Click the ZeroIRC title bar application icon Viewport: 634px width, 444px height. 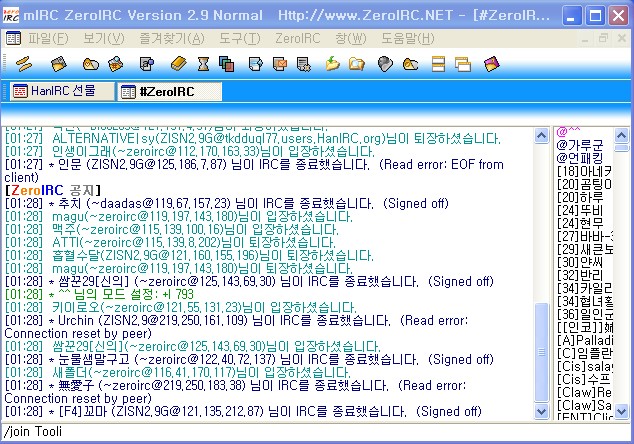[x=11, y=15]
